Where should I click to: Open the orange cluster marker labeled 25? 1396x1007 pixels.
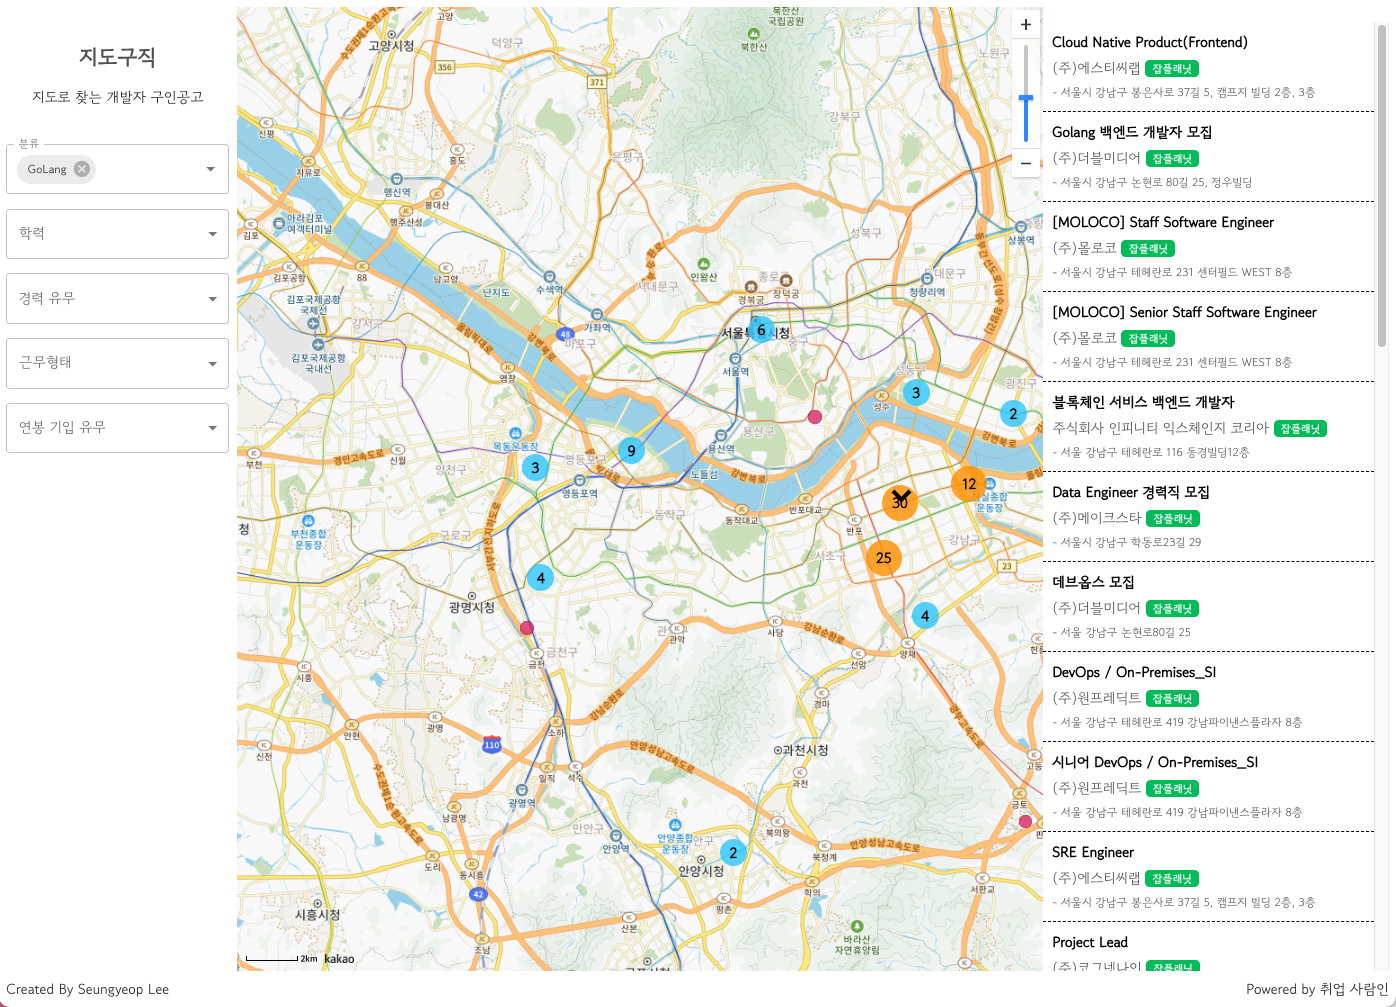tap(883, 558)
